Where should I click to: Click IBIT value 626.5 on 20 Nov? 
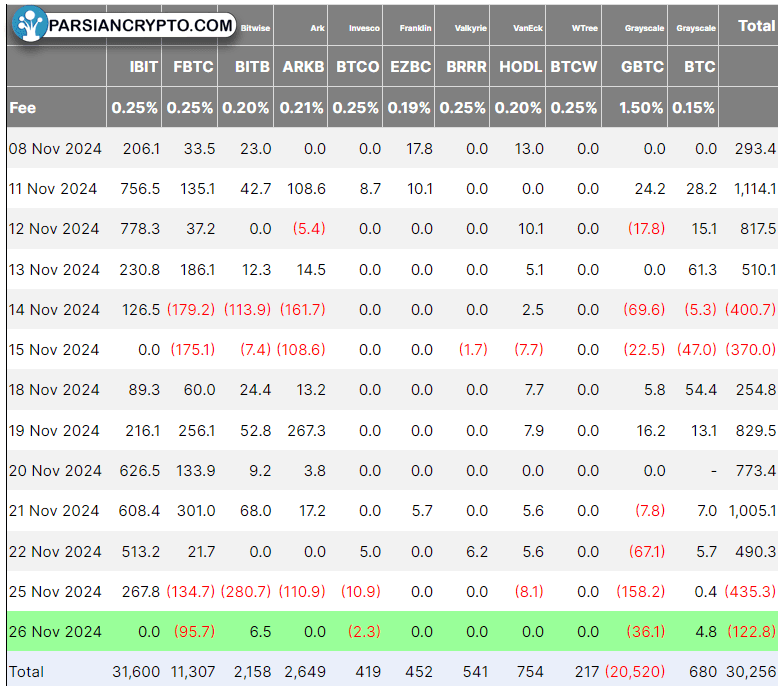pos(140,470)
